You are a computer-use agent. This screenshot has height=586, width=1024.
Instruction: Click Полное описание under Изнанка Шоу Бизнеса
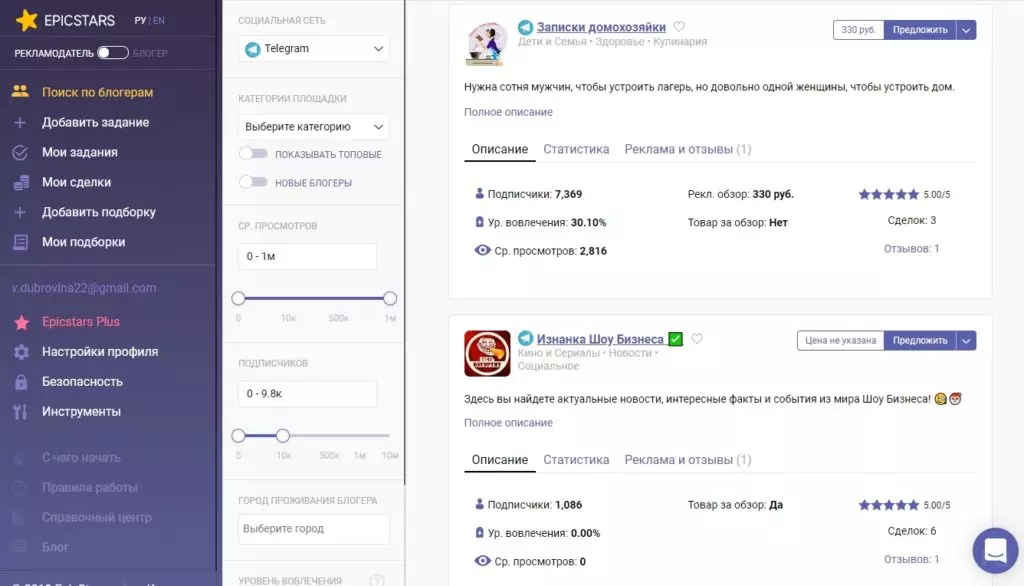pos(508,423)
